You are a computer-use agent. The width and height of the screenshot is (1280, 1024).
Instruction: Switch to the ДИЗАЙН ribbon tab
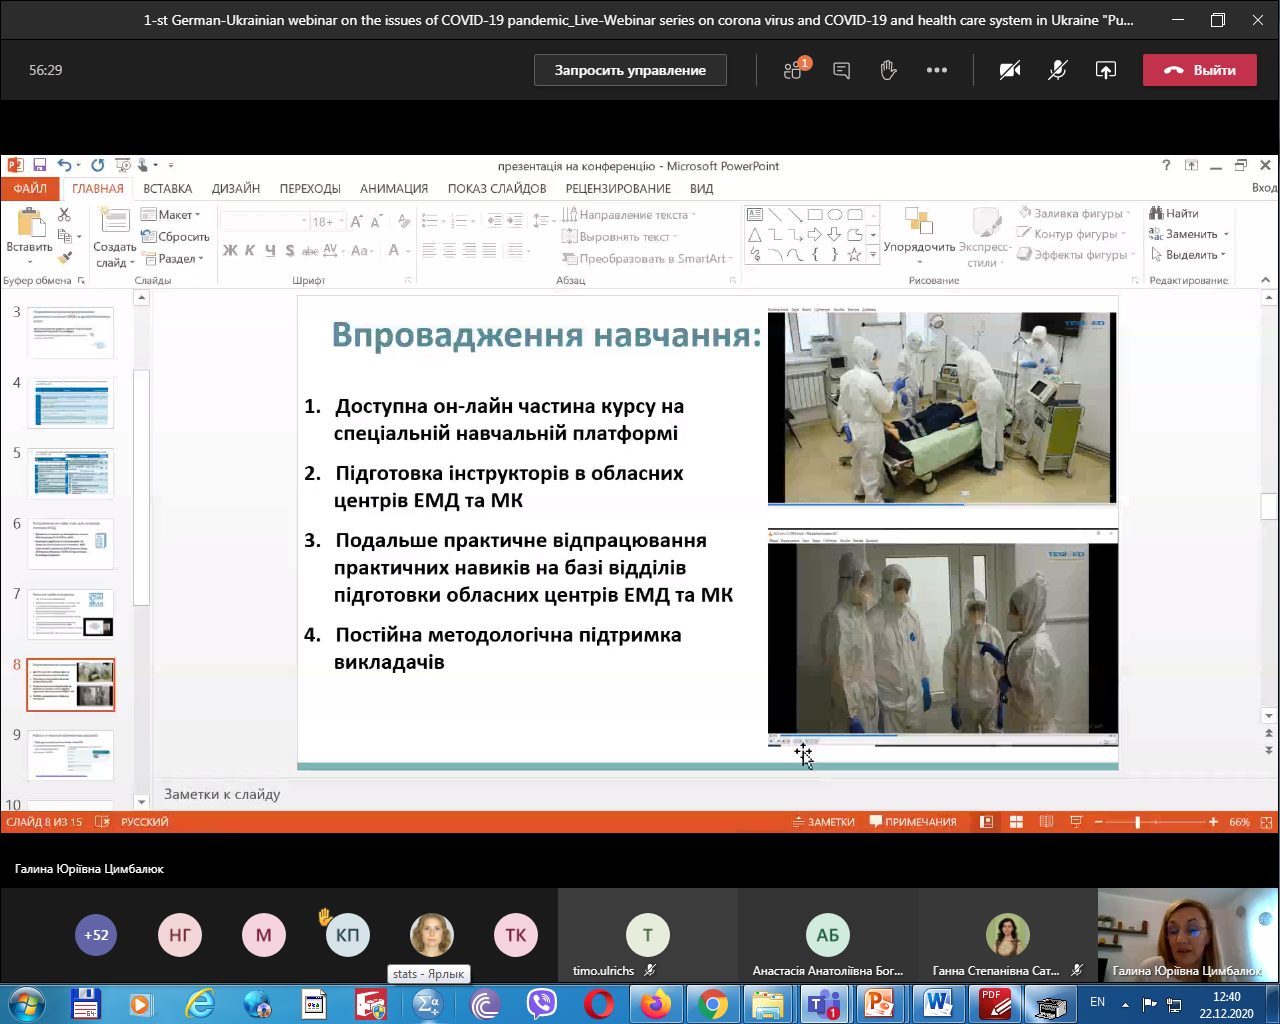coord(235,188)
